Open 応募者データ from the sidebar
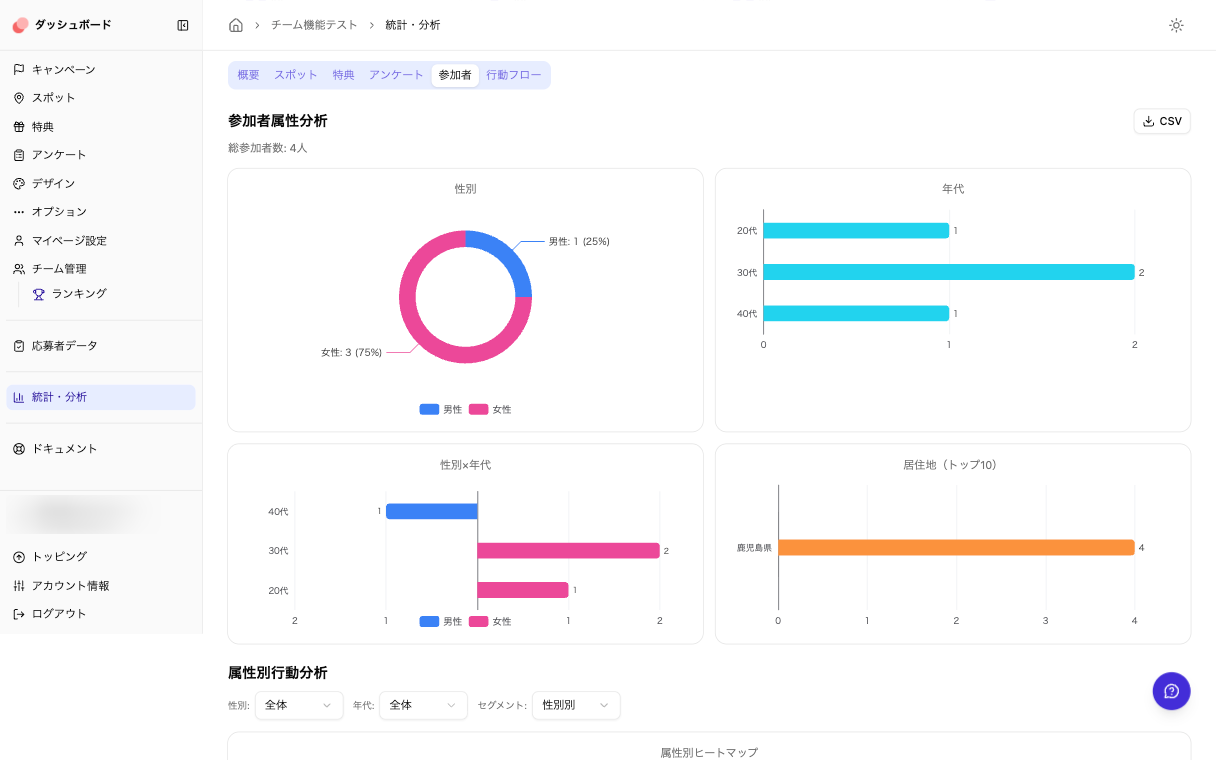Screen dimensions: 1216x760 (x=65, y=344)
